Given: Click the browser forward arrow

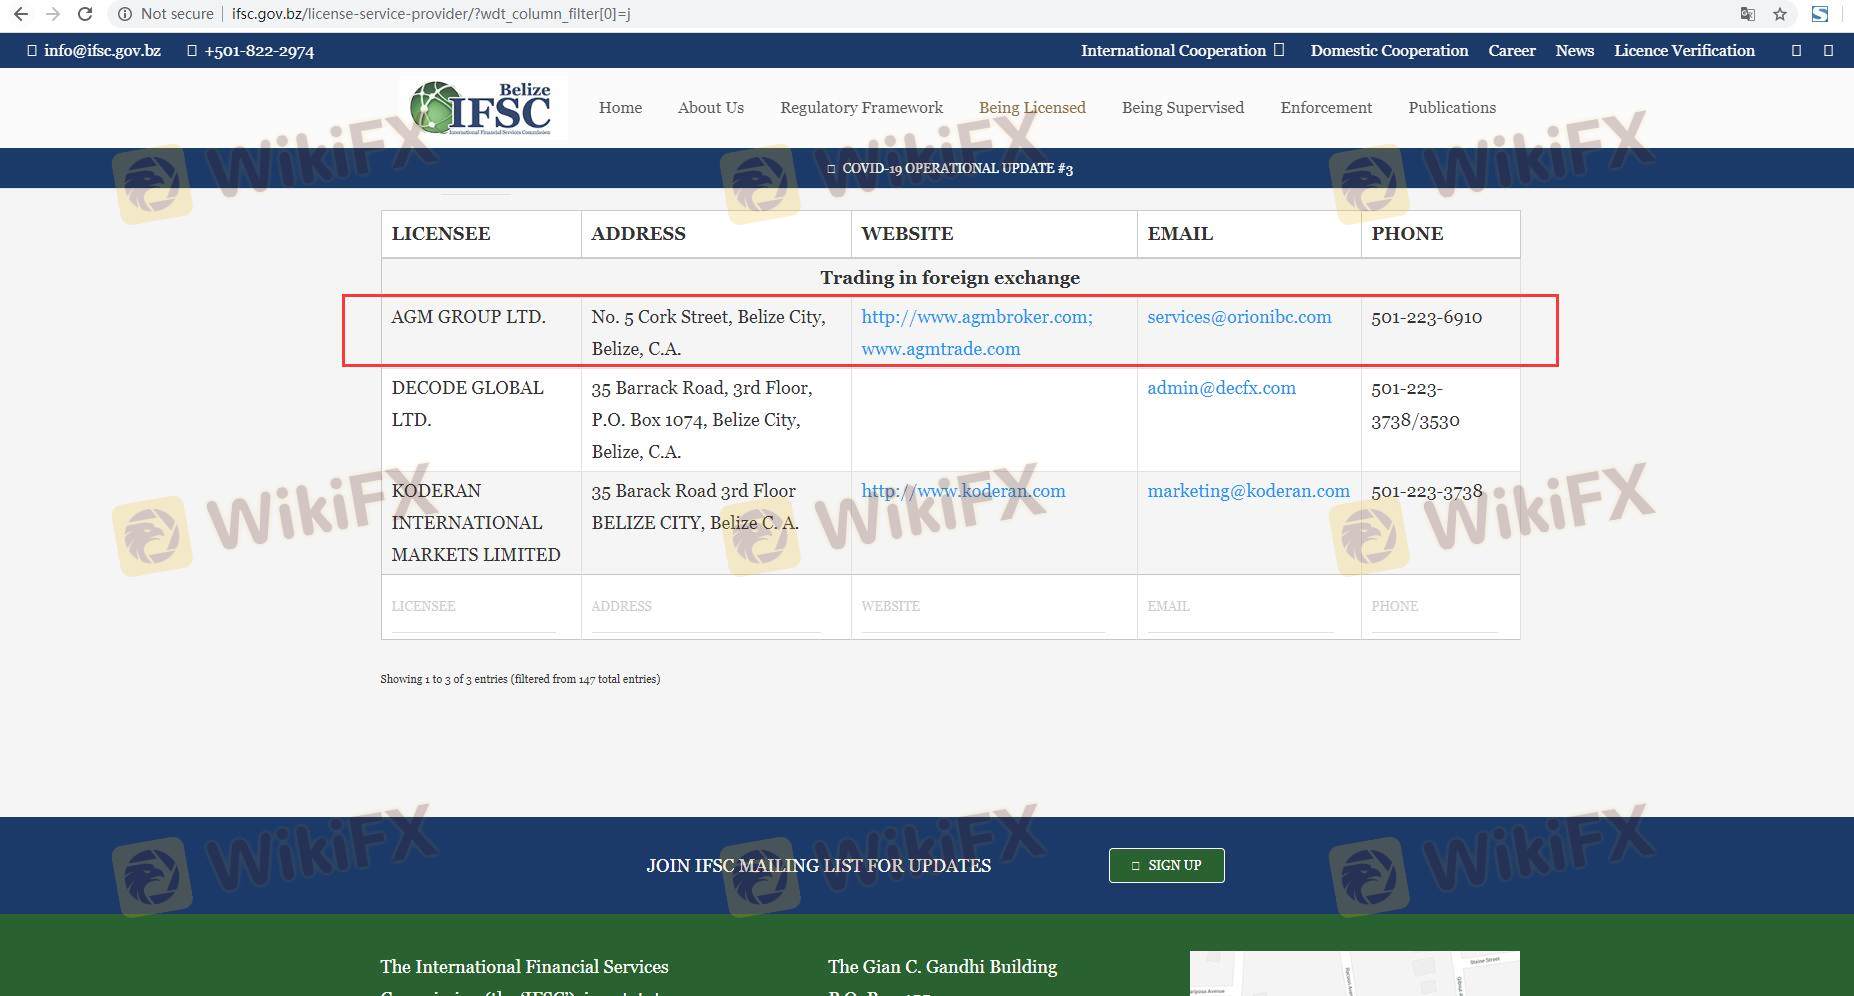Looking at the screenshot, I should (53, 14).
